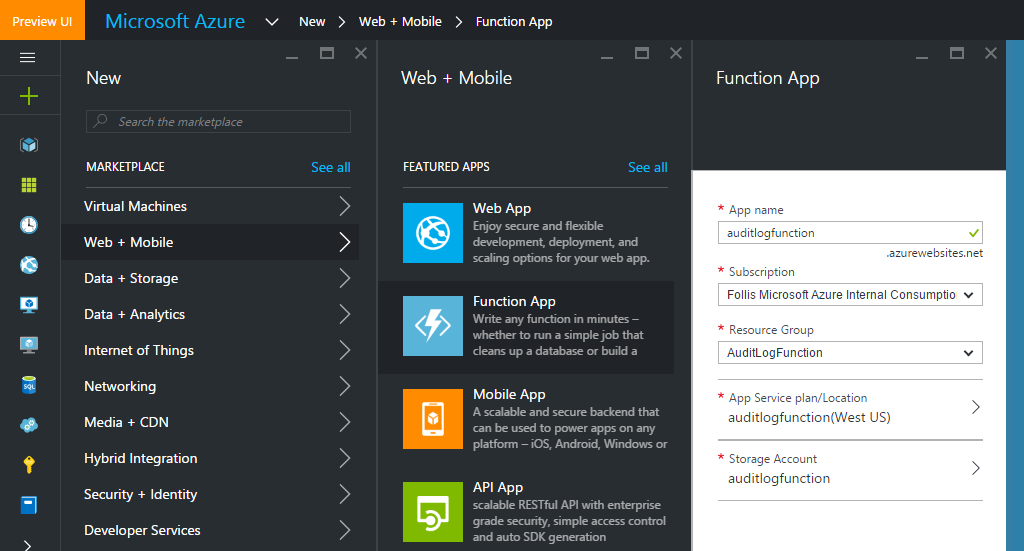The width and height of the screenshot is (1024, 551).
Task: Open App Service plan/Location setting
Action: pyautogui.click(x=850, y=408)
